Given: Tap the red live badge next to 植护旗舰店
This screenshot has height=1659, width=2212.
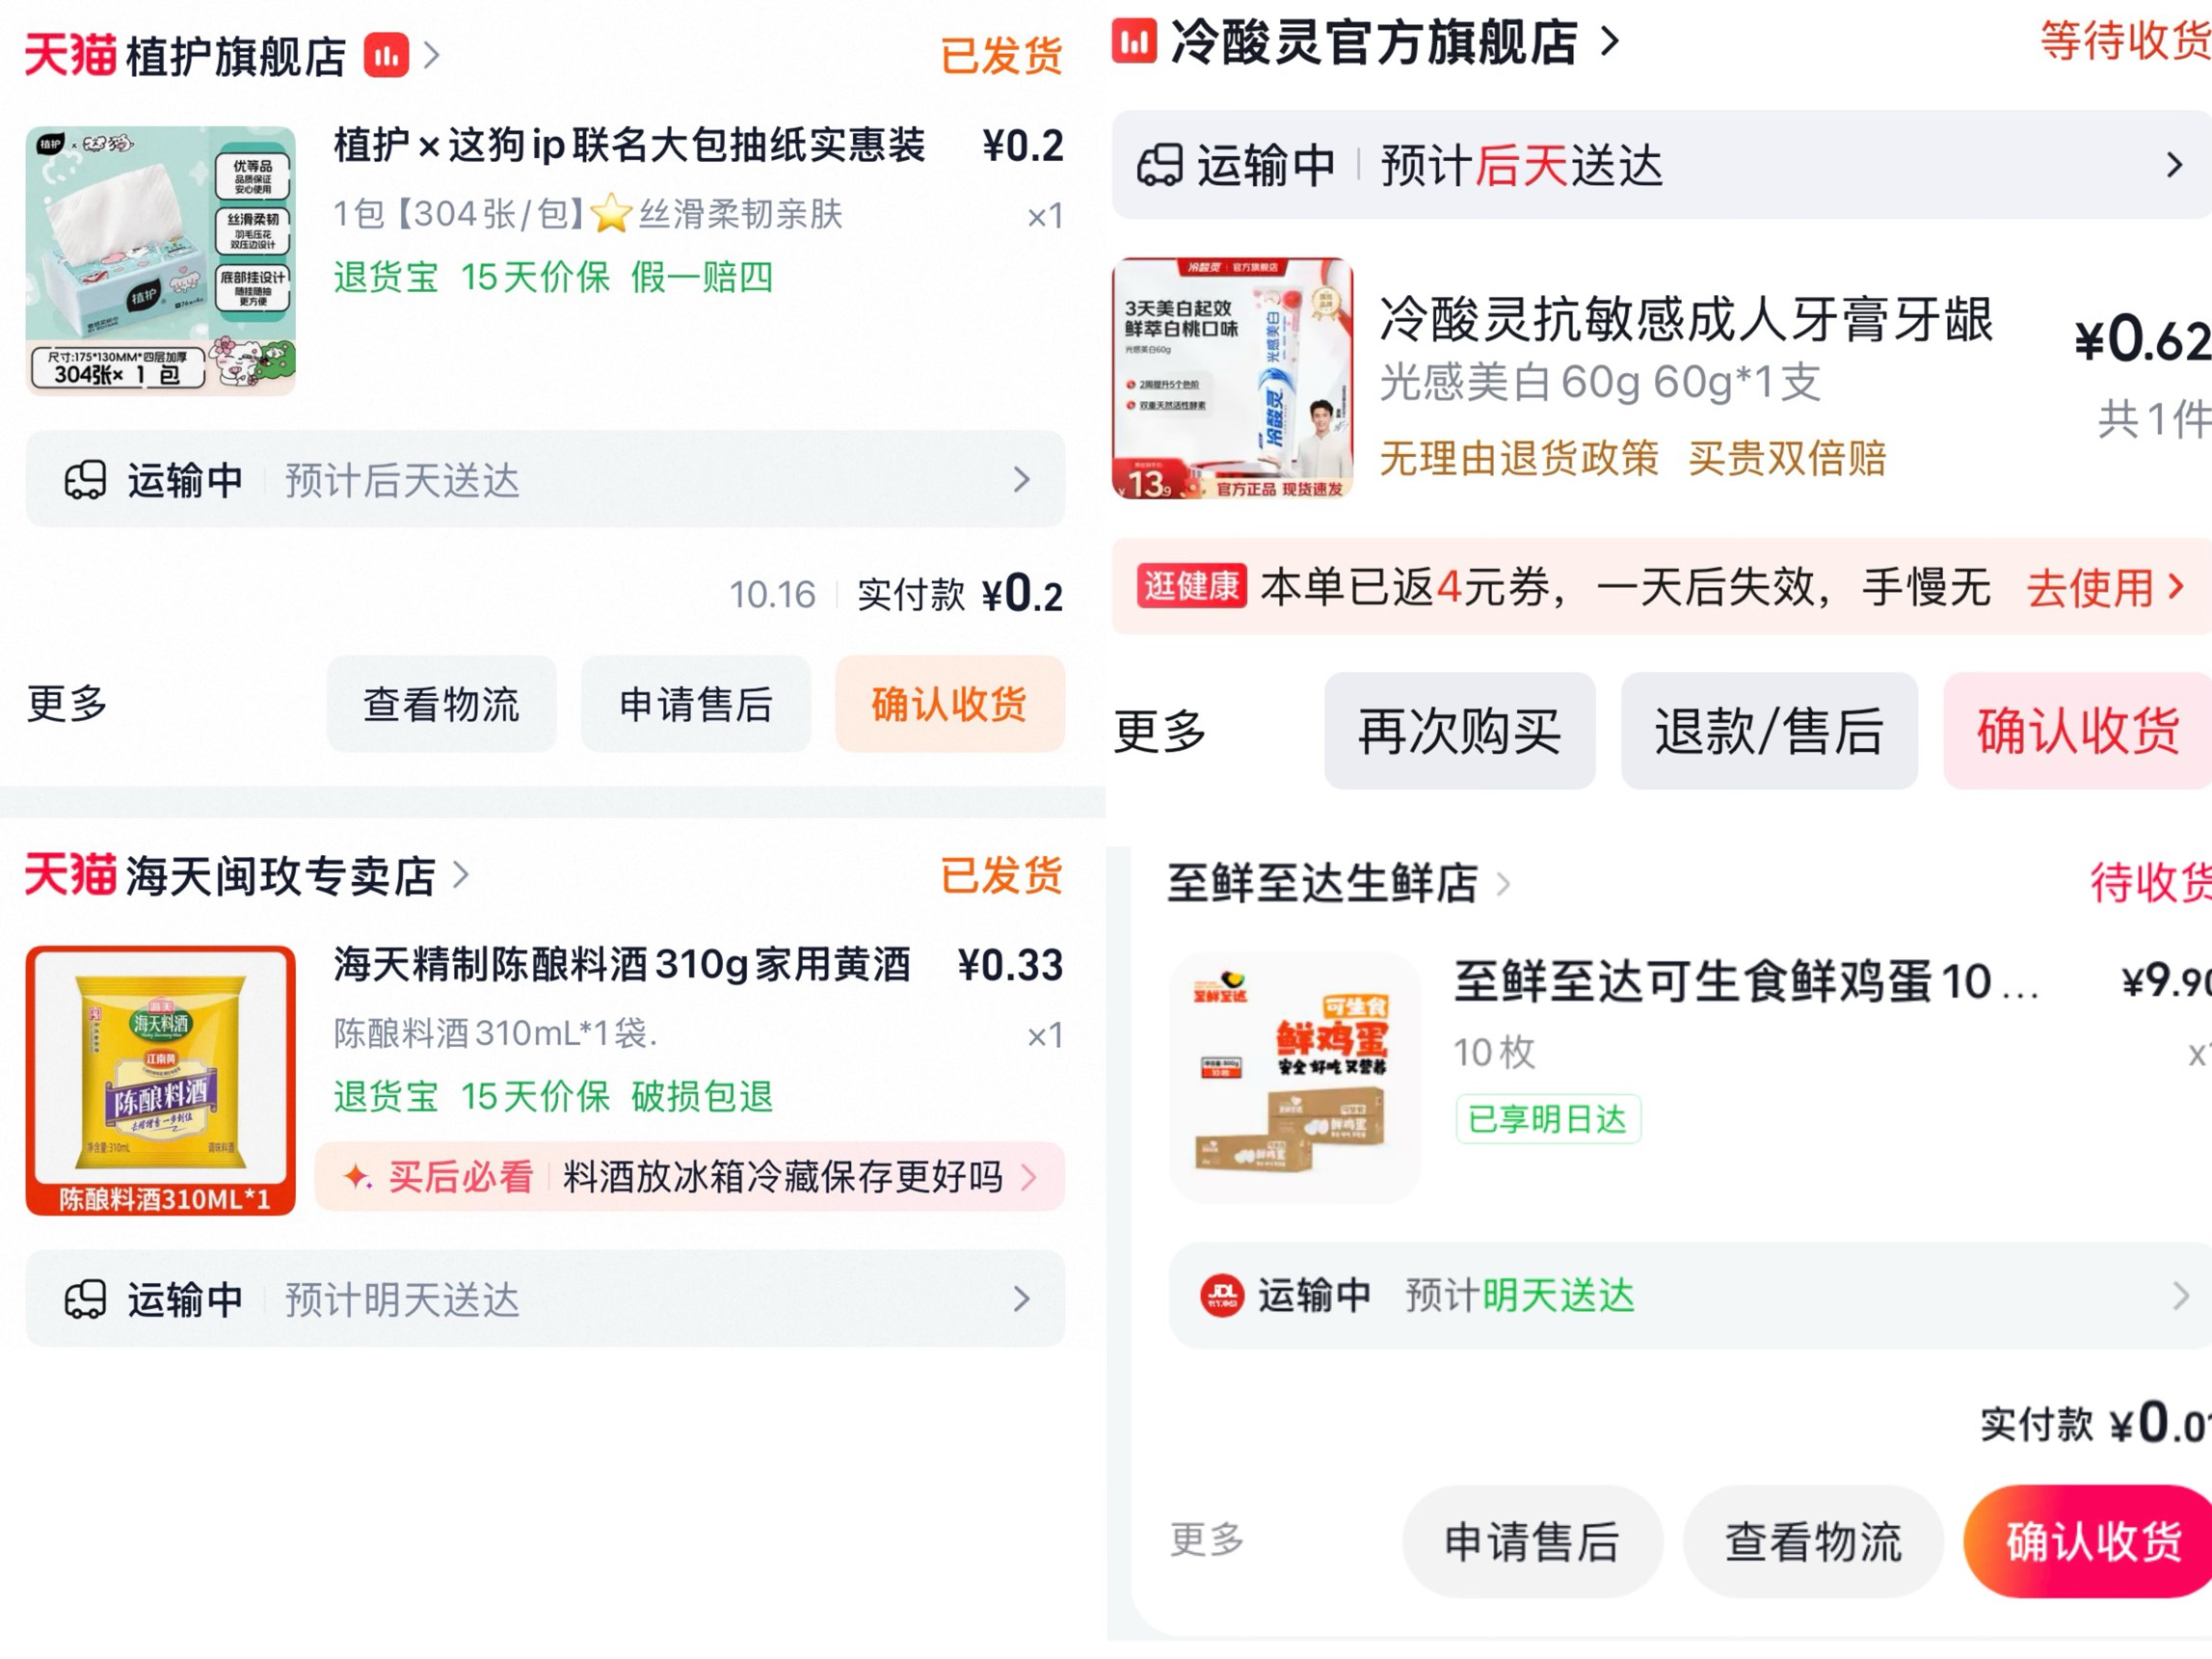Looking at the screenshot, I should tap(386, 55).
